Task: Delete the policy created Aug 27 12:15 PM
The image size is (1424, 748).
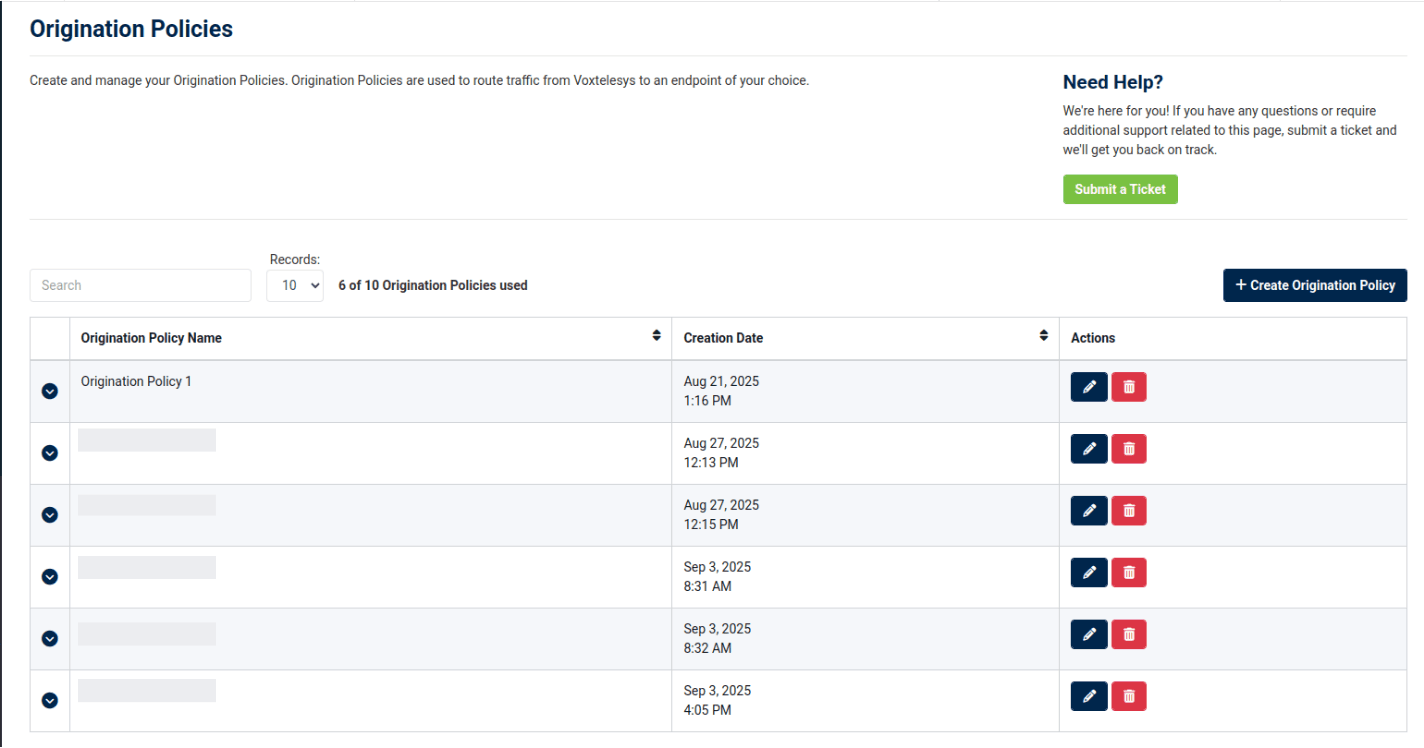Action: [1129, 511]
